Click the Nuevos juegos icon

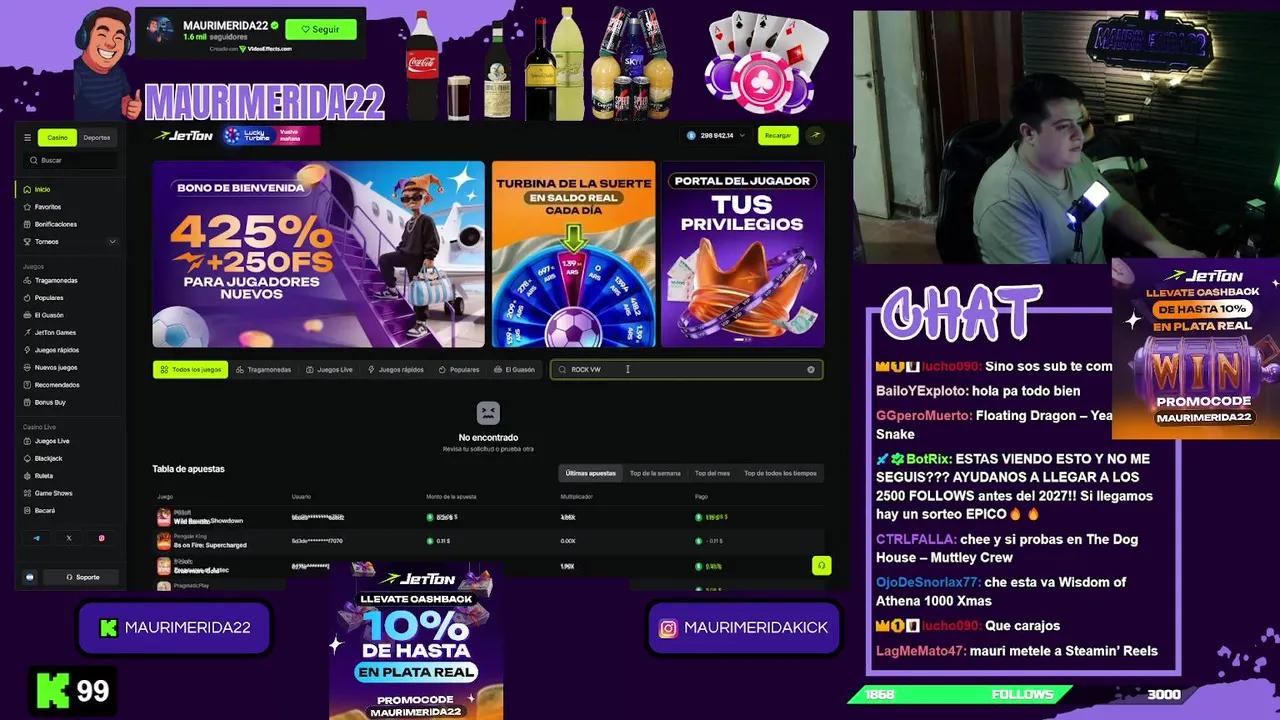27,367
